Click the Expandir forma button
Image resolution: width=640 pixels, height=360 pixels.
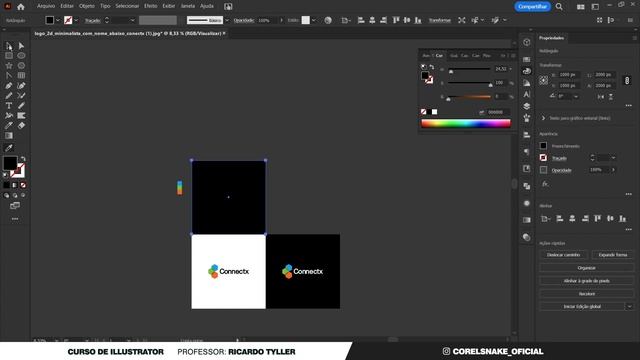[x=613, y=255]
